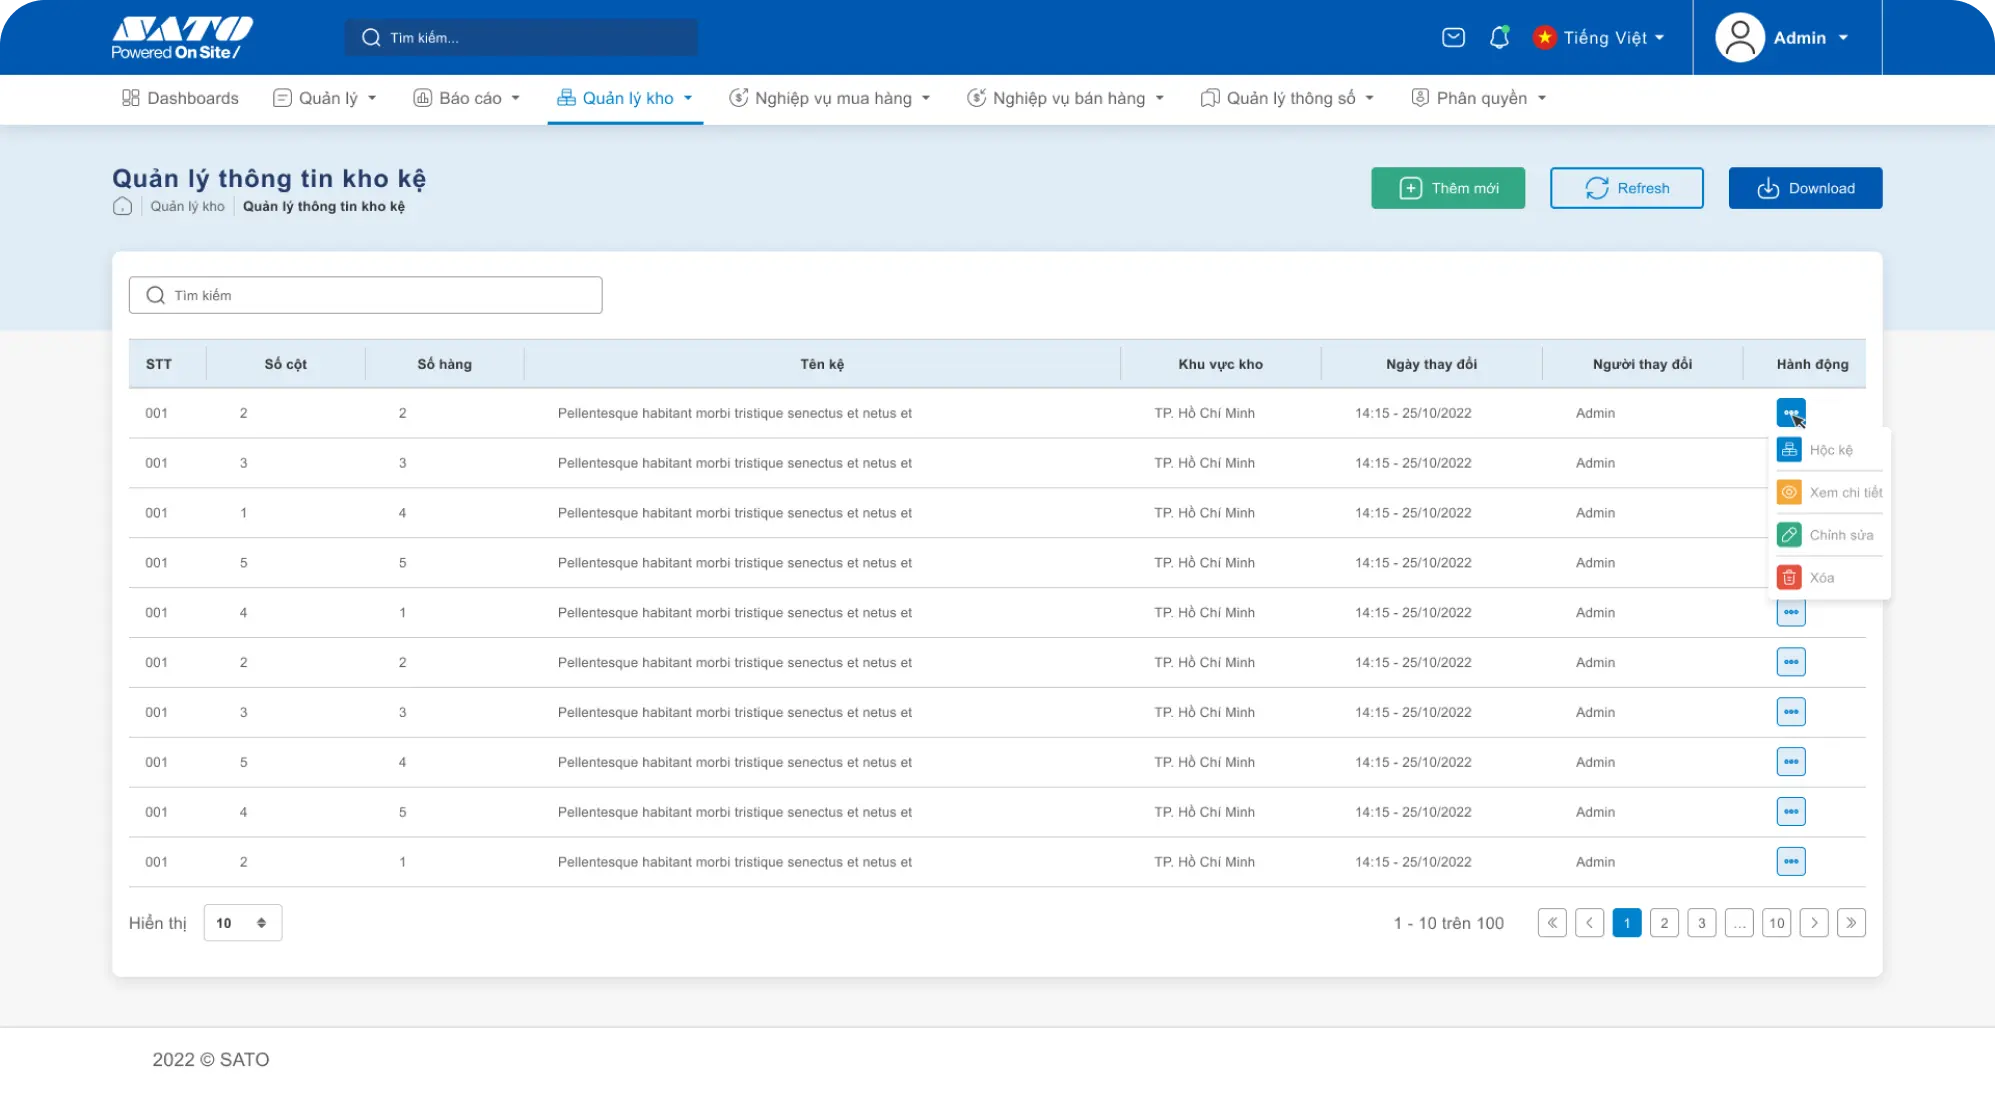Image resolution: width=1995 pixels, height=1094 pixels.
Task: Click the Admin user avatar
Action: pos(1740,38)
